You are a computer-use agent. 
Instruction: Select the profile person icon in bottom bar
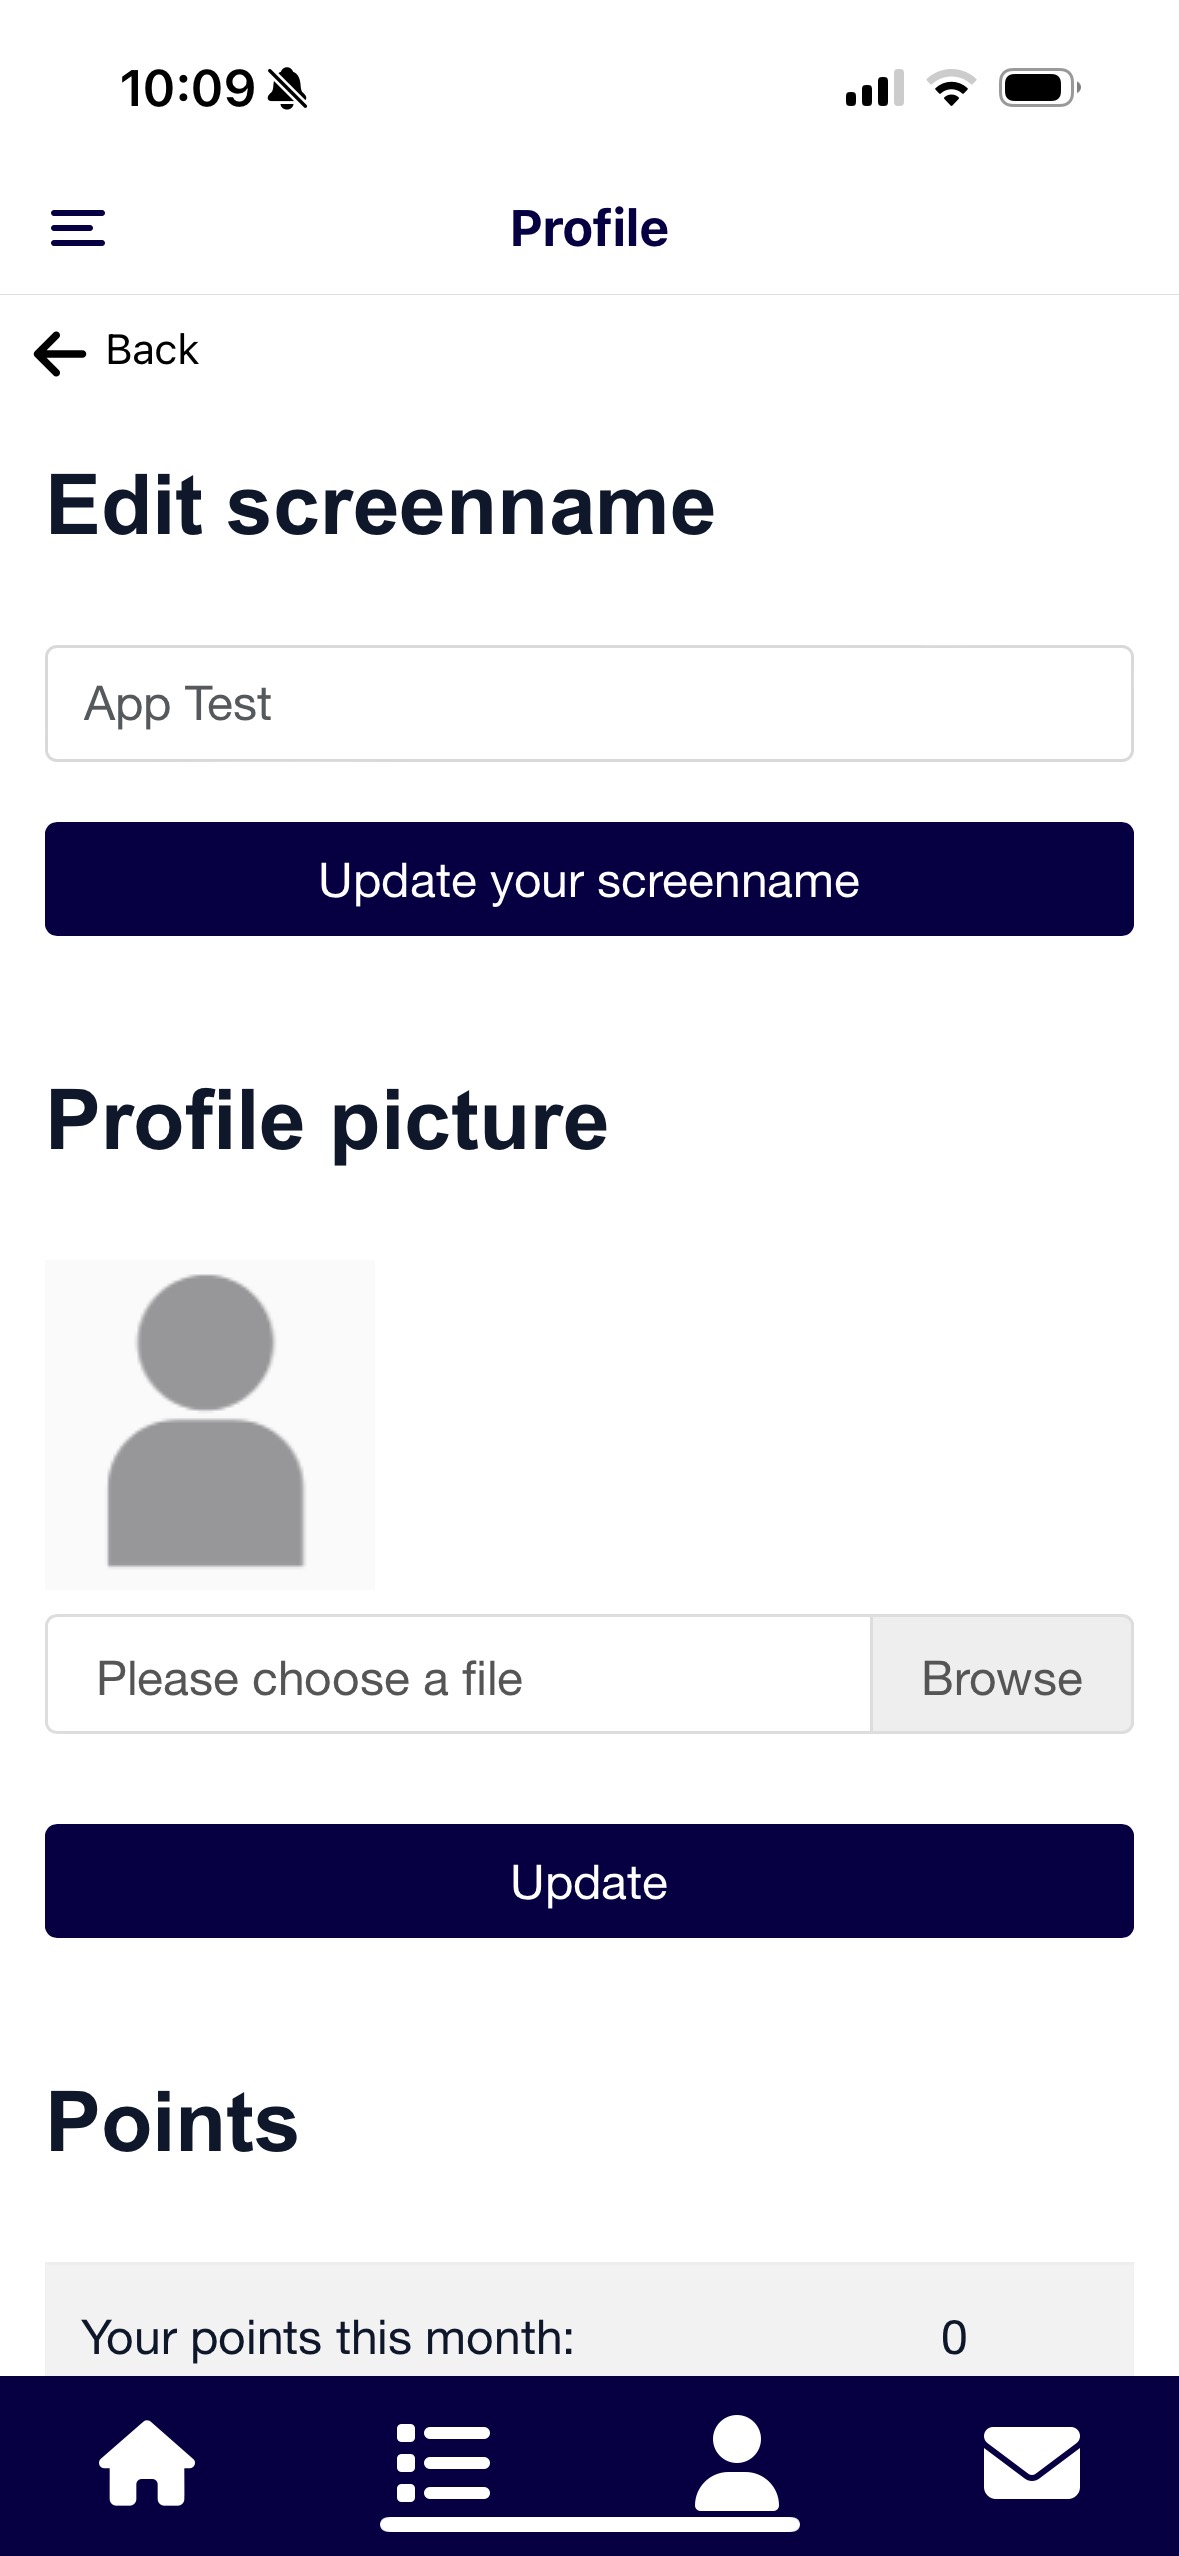tap(737, 2462)
